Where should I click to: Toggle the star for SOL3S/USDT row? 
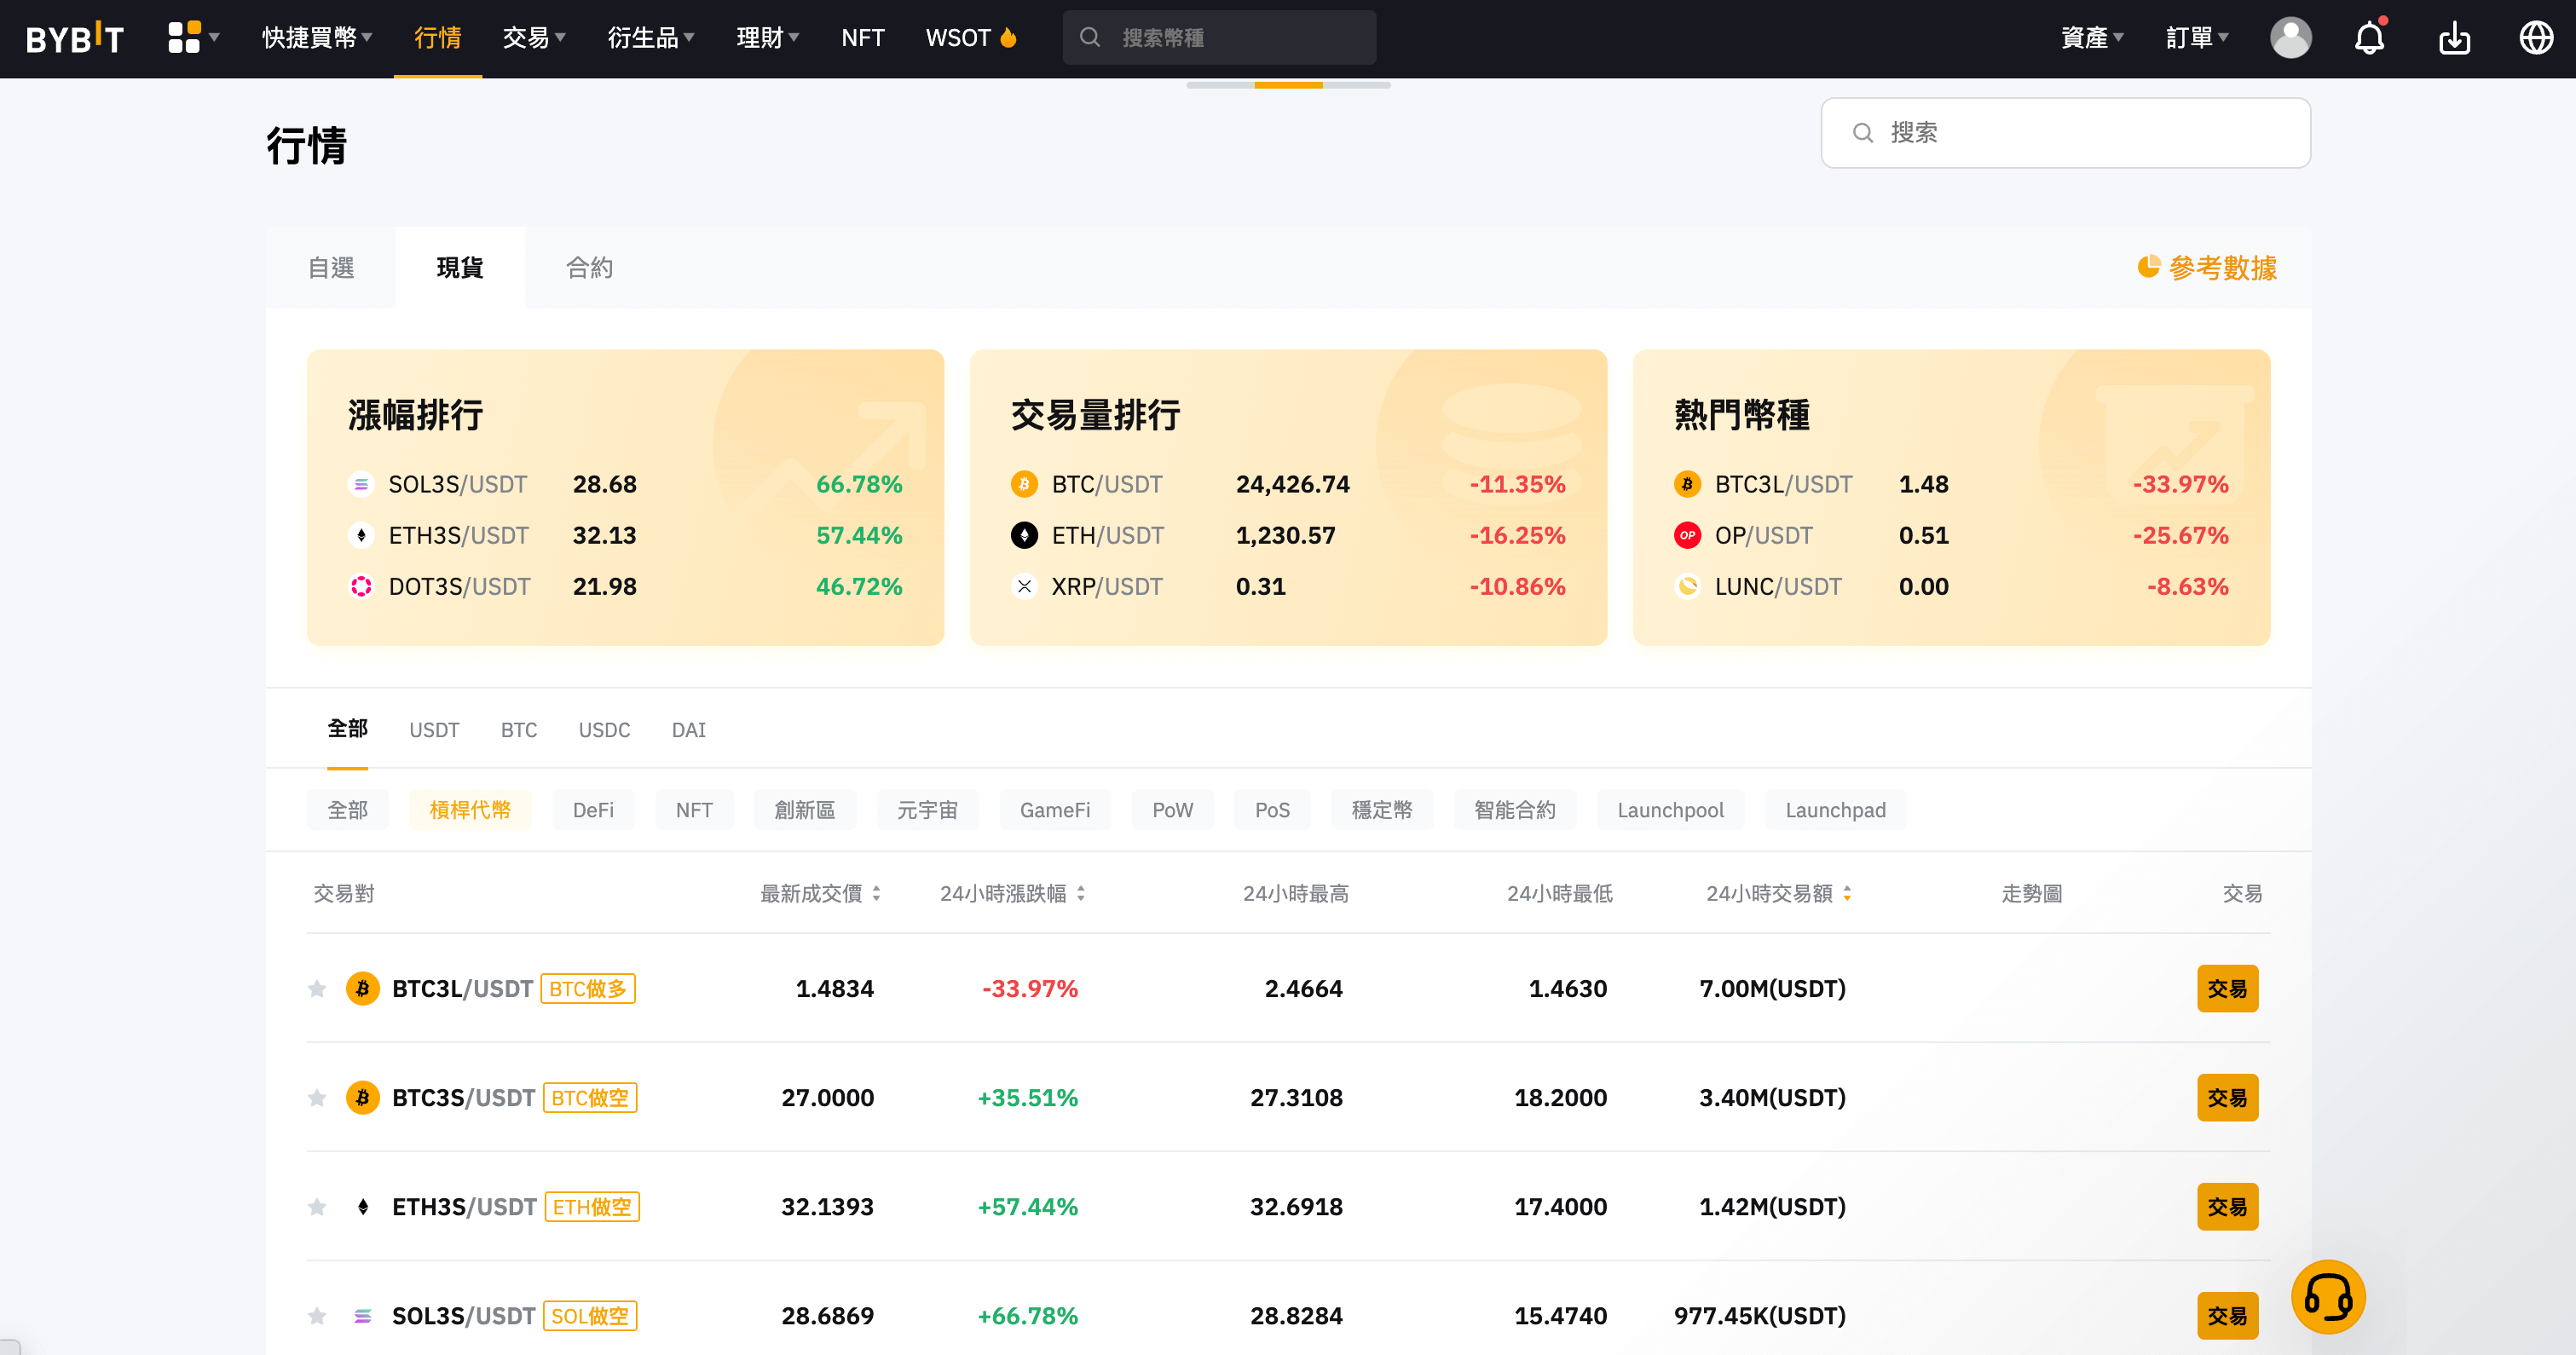pyautogui.click(x=317, y=1316)
